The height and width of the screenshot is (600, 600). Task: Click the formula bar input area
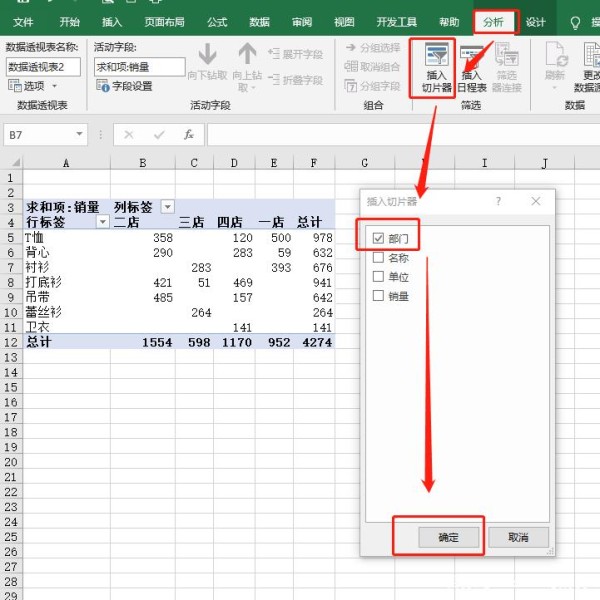pyautogui.click(x=403, y=135)
